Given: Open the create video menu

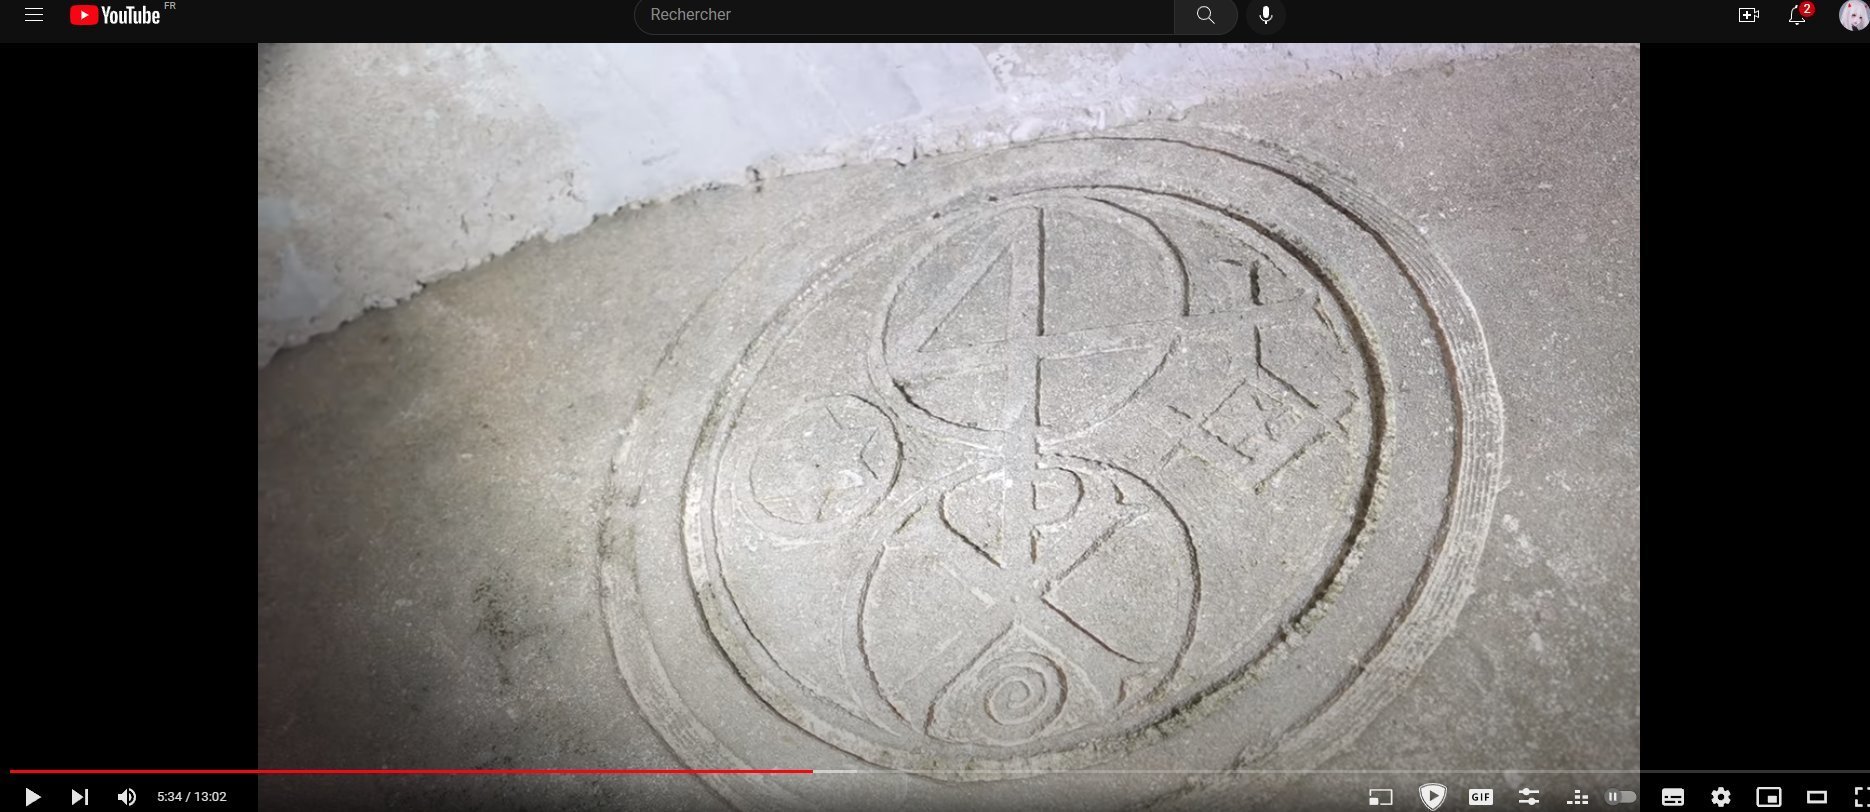Looking at the screenshot, I should (1749, 15).
